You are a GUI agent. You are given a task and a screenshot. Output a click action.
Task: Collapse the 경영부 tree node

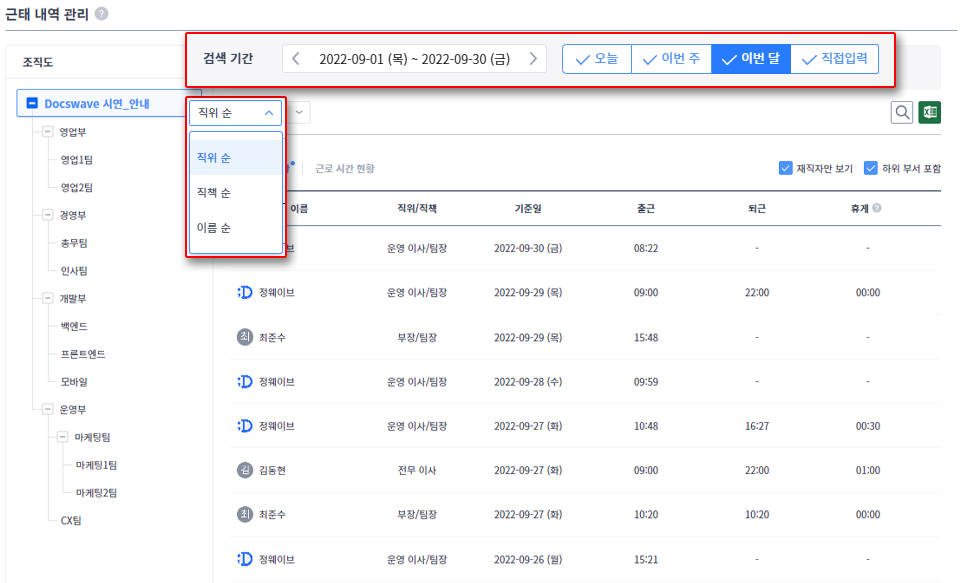[x=48, y=215]
